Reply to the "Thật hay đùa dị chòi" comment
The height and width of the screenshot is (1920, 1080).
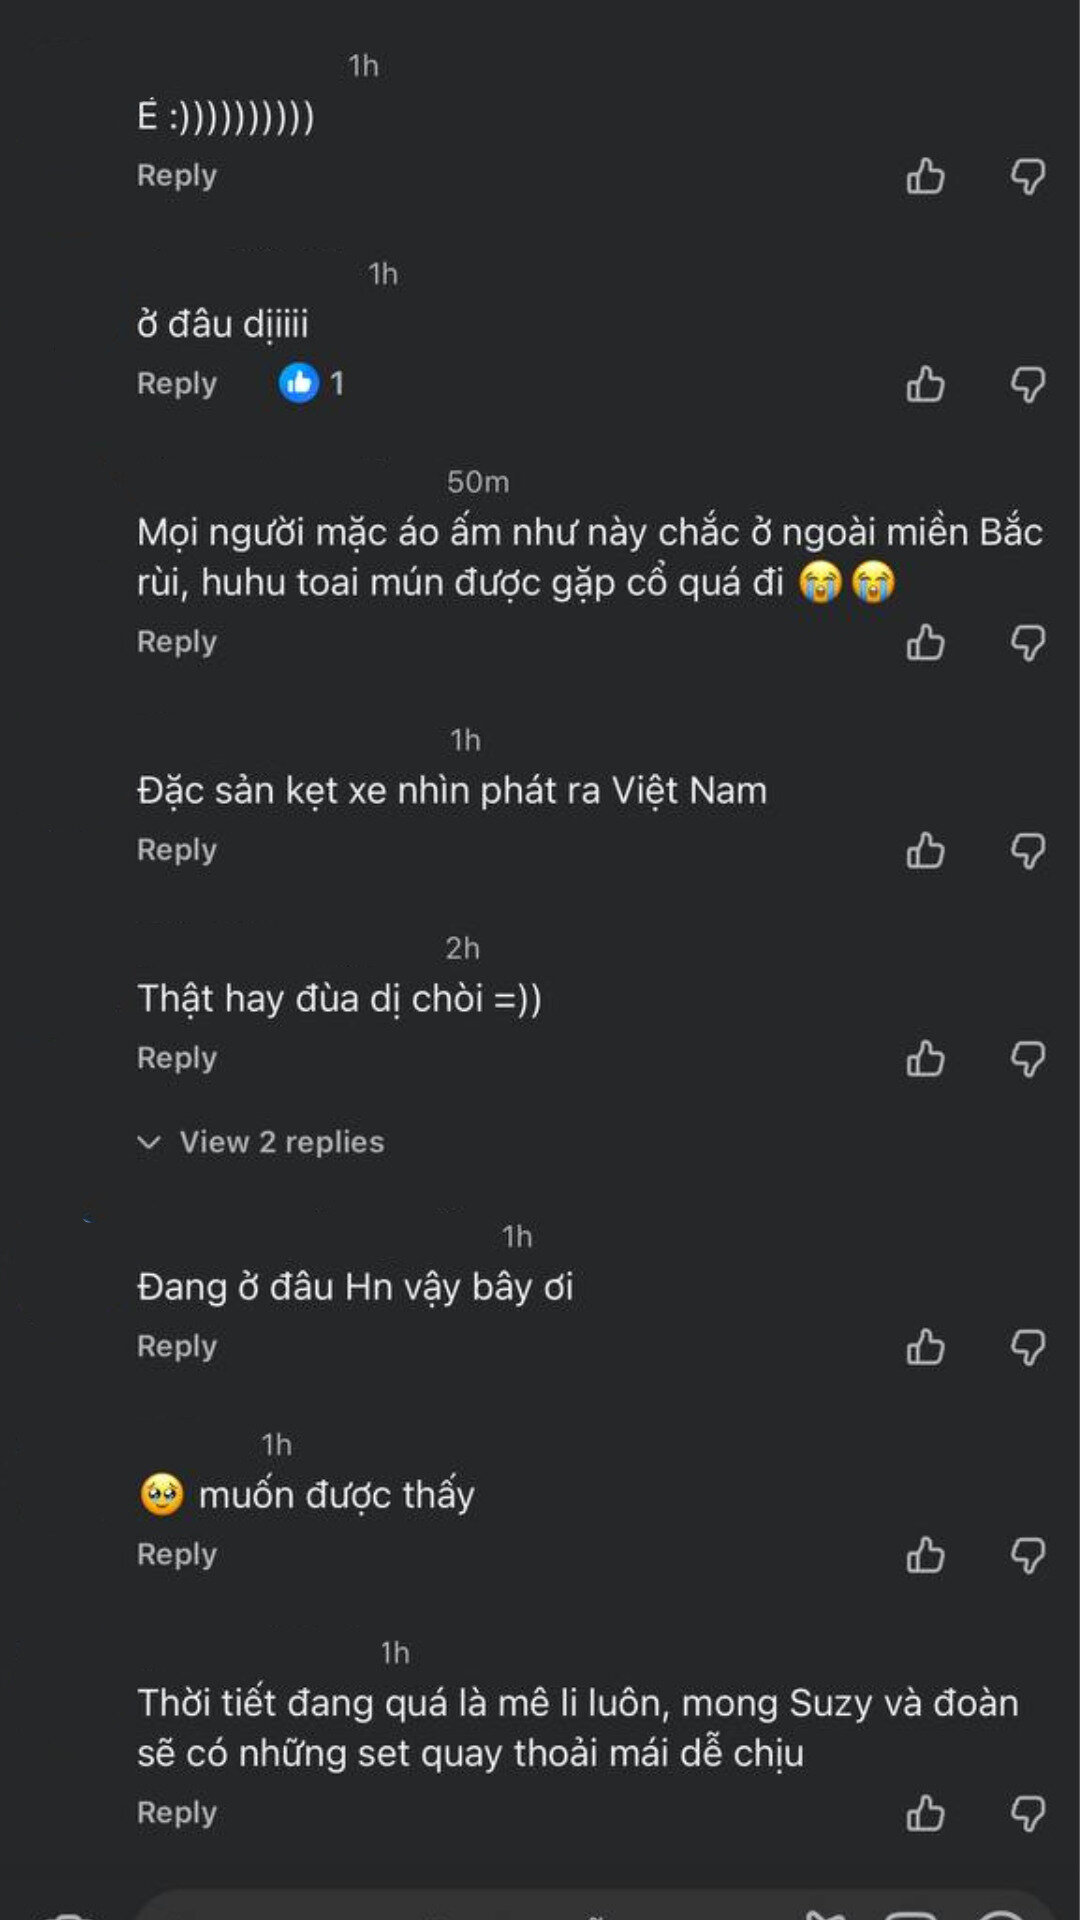point(176,1060)
